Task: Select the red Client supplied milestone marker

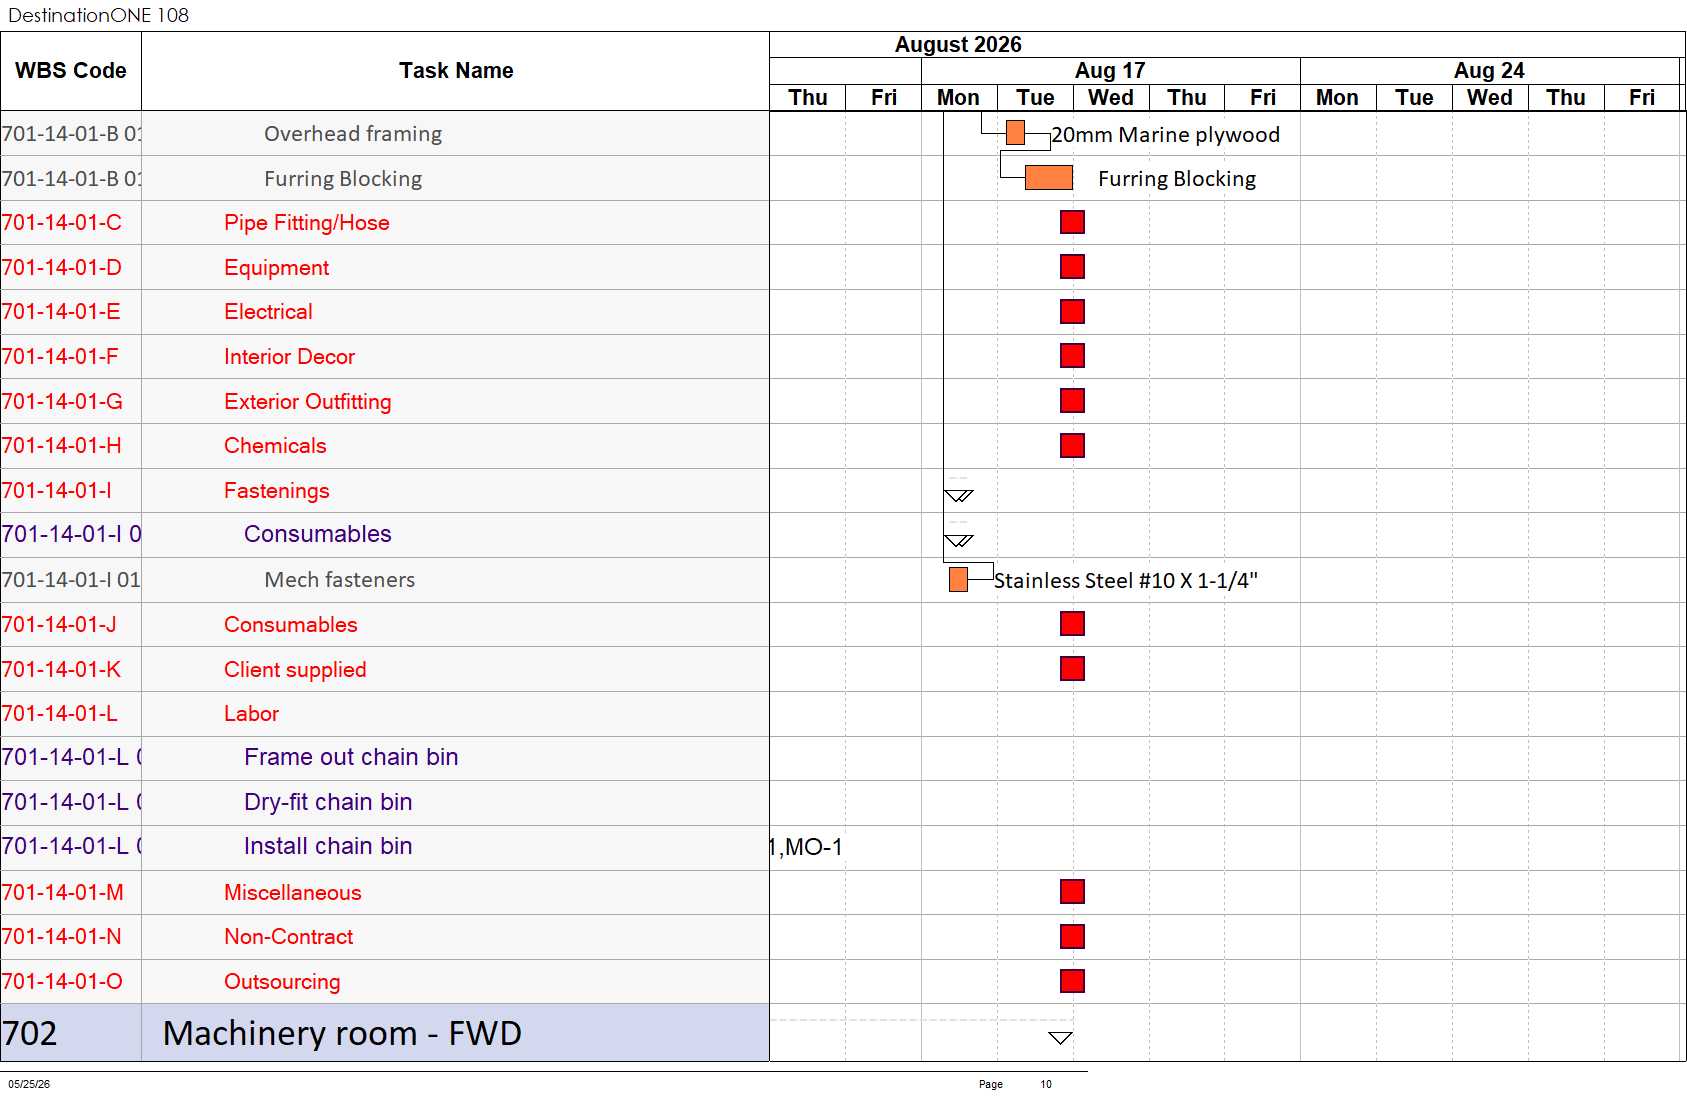Action: click(1072, 668)
